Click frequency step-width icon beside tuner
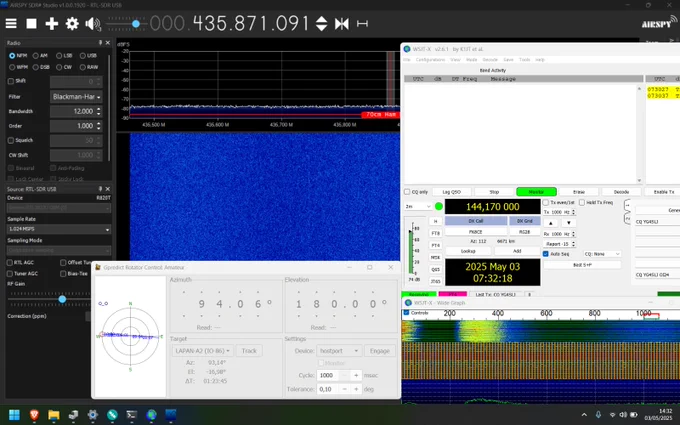The height and width of the screenshot is (425, 680). point(362,23)
